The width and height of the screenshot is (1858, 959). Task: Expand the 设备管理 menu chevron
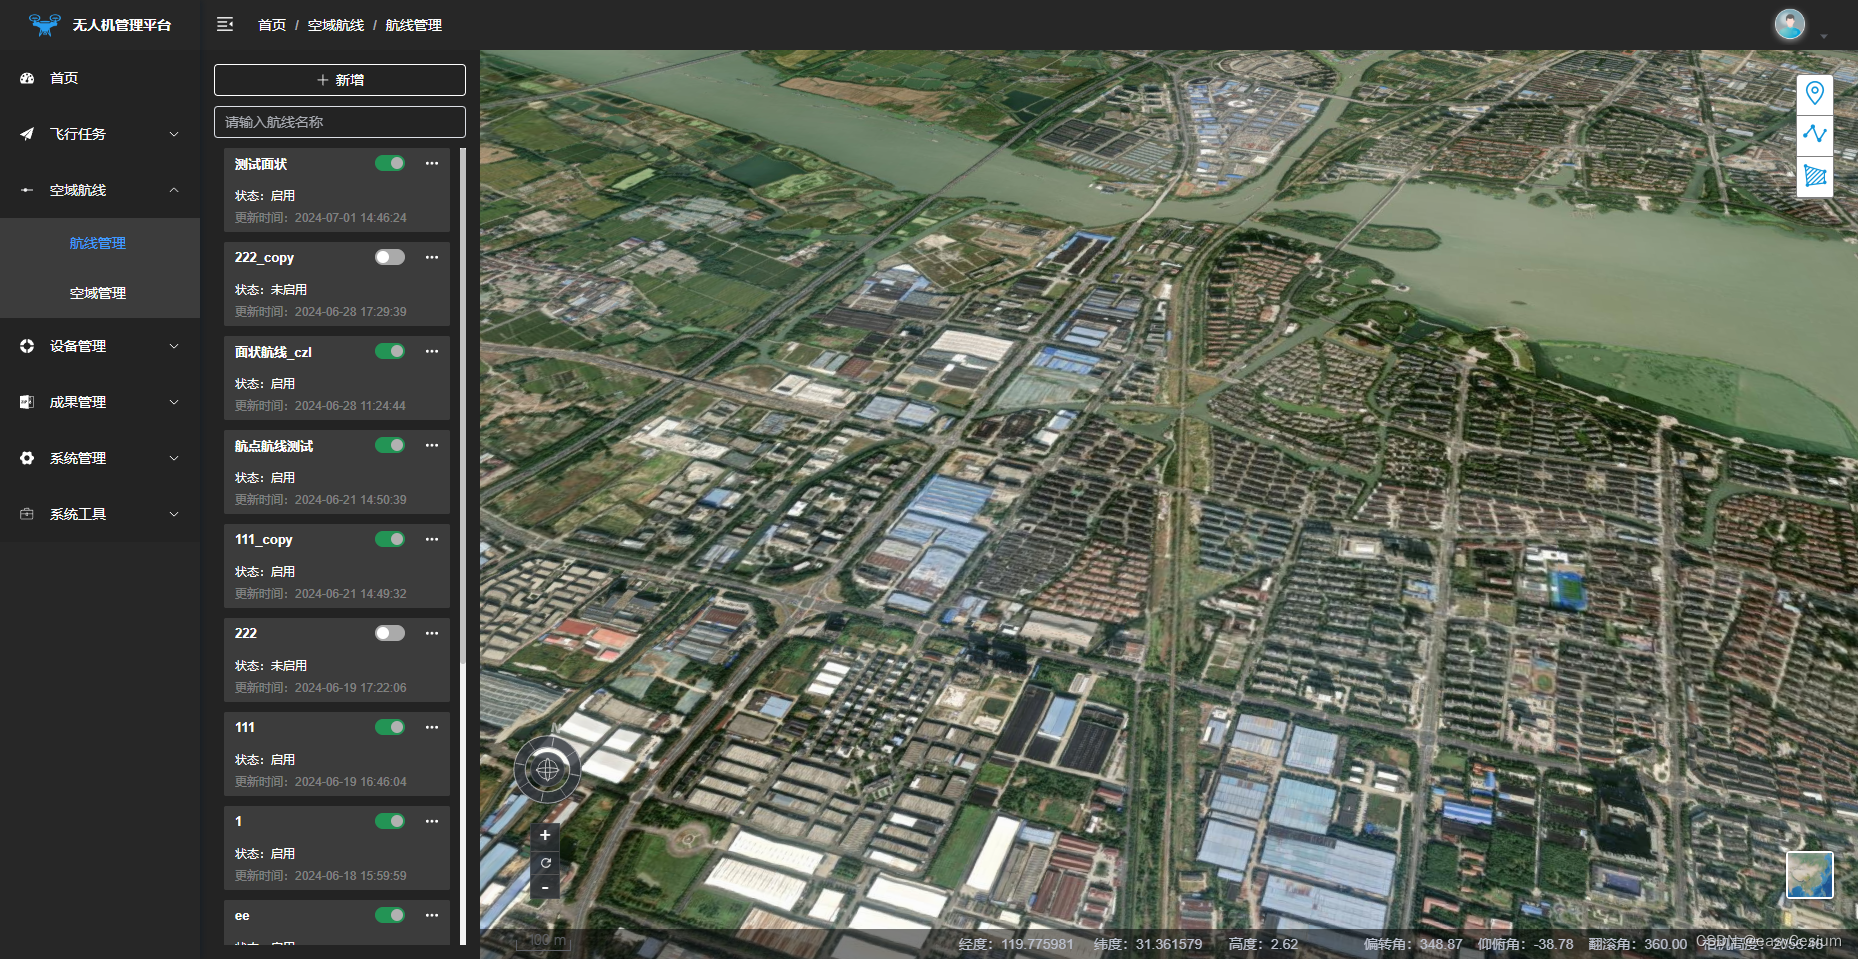(x=174, y=346)
